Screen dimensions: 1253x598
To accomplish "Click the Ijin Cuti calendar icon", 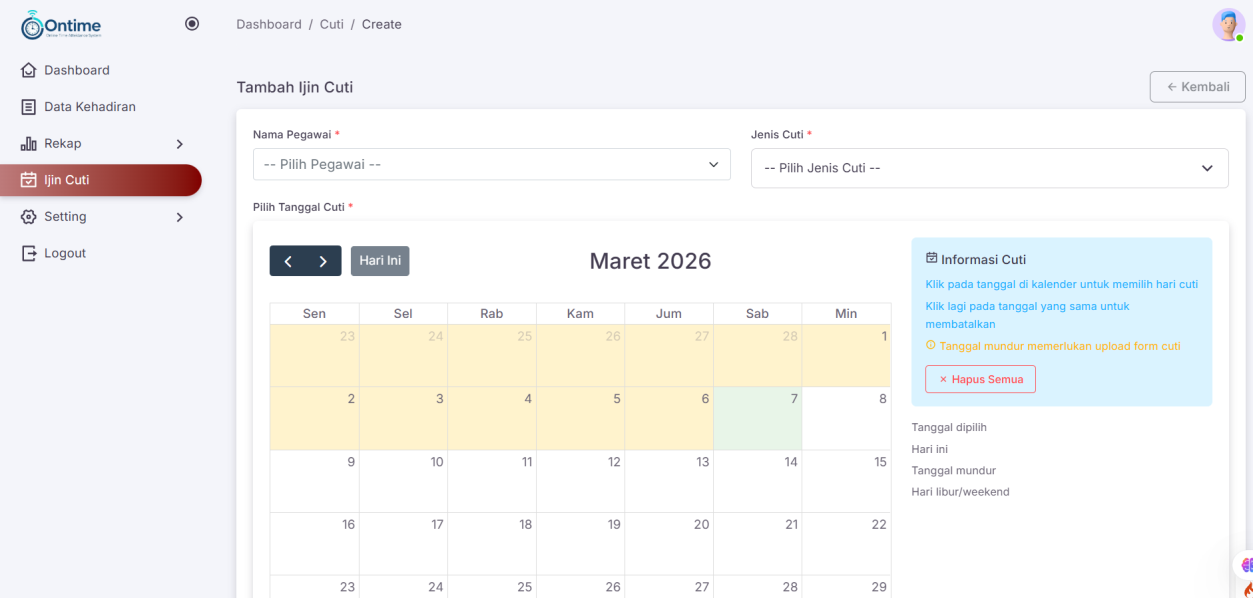I will (29, 180).
